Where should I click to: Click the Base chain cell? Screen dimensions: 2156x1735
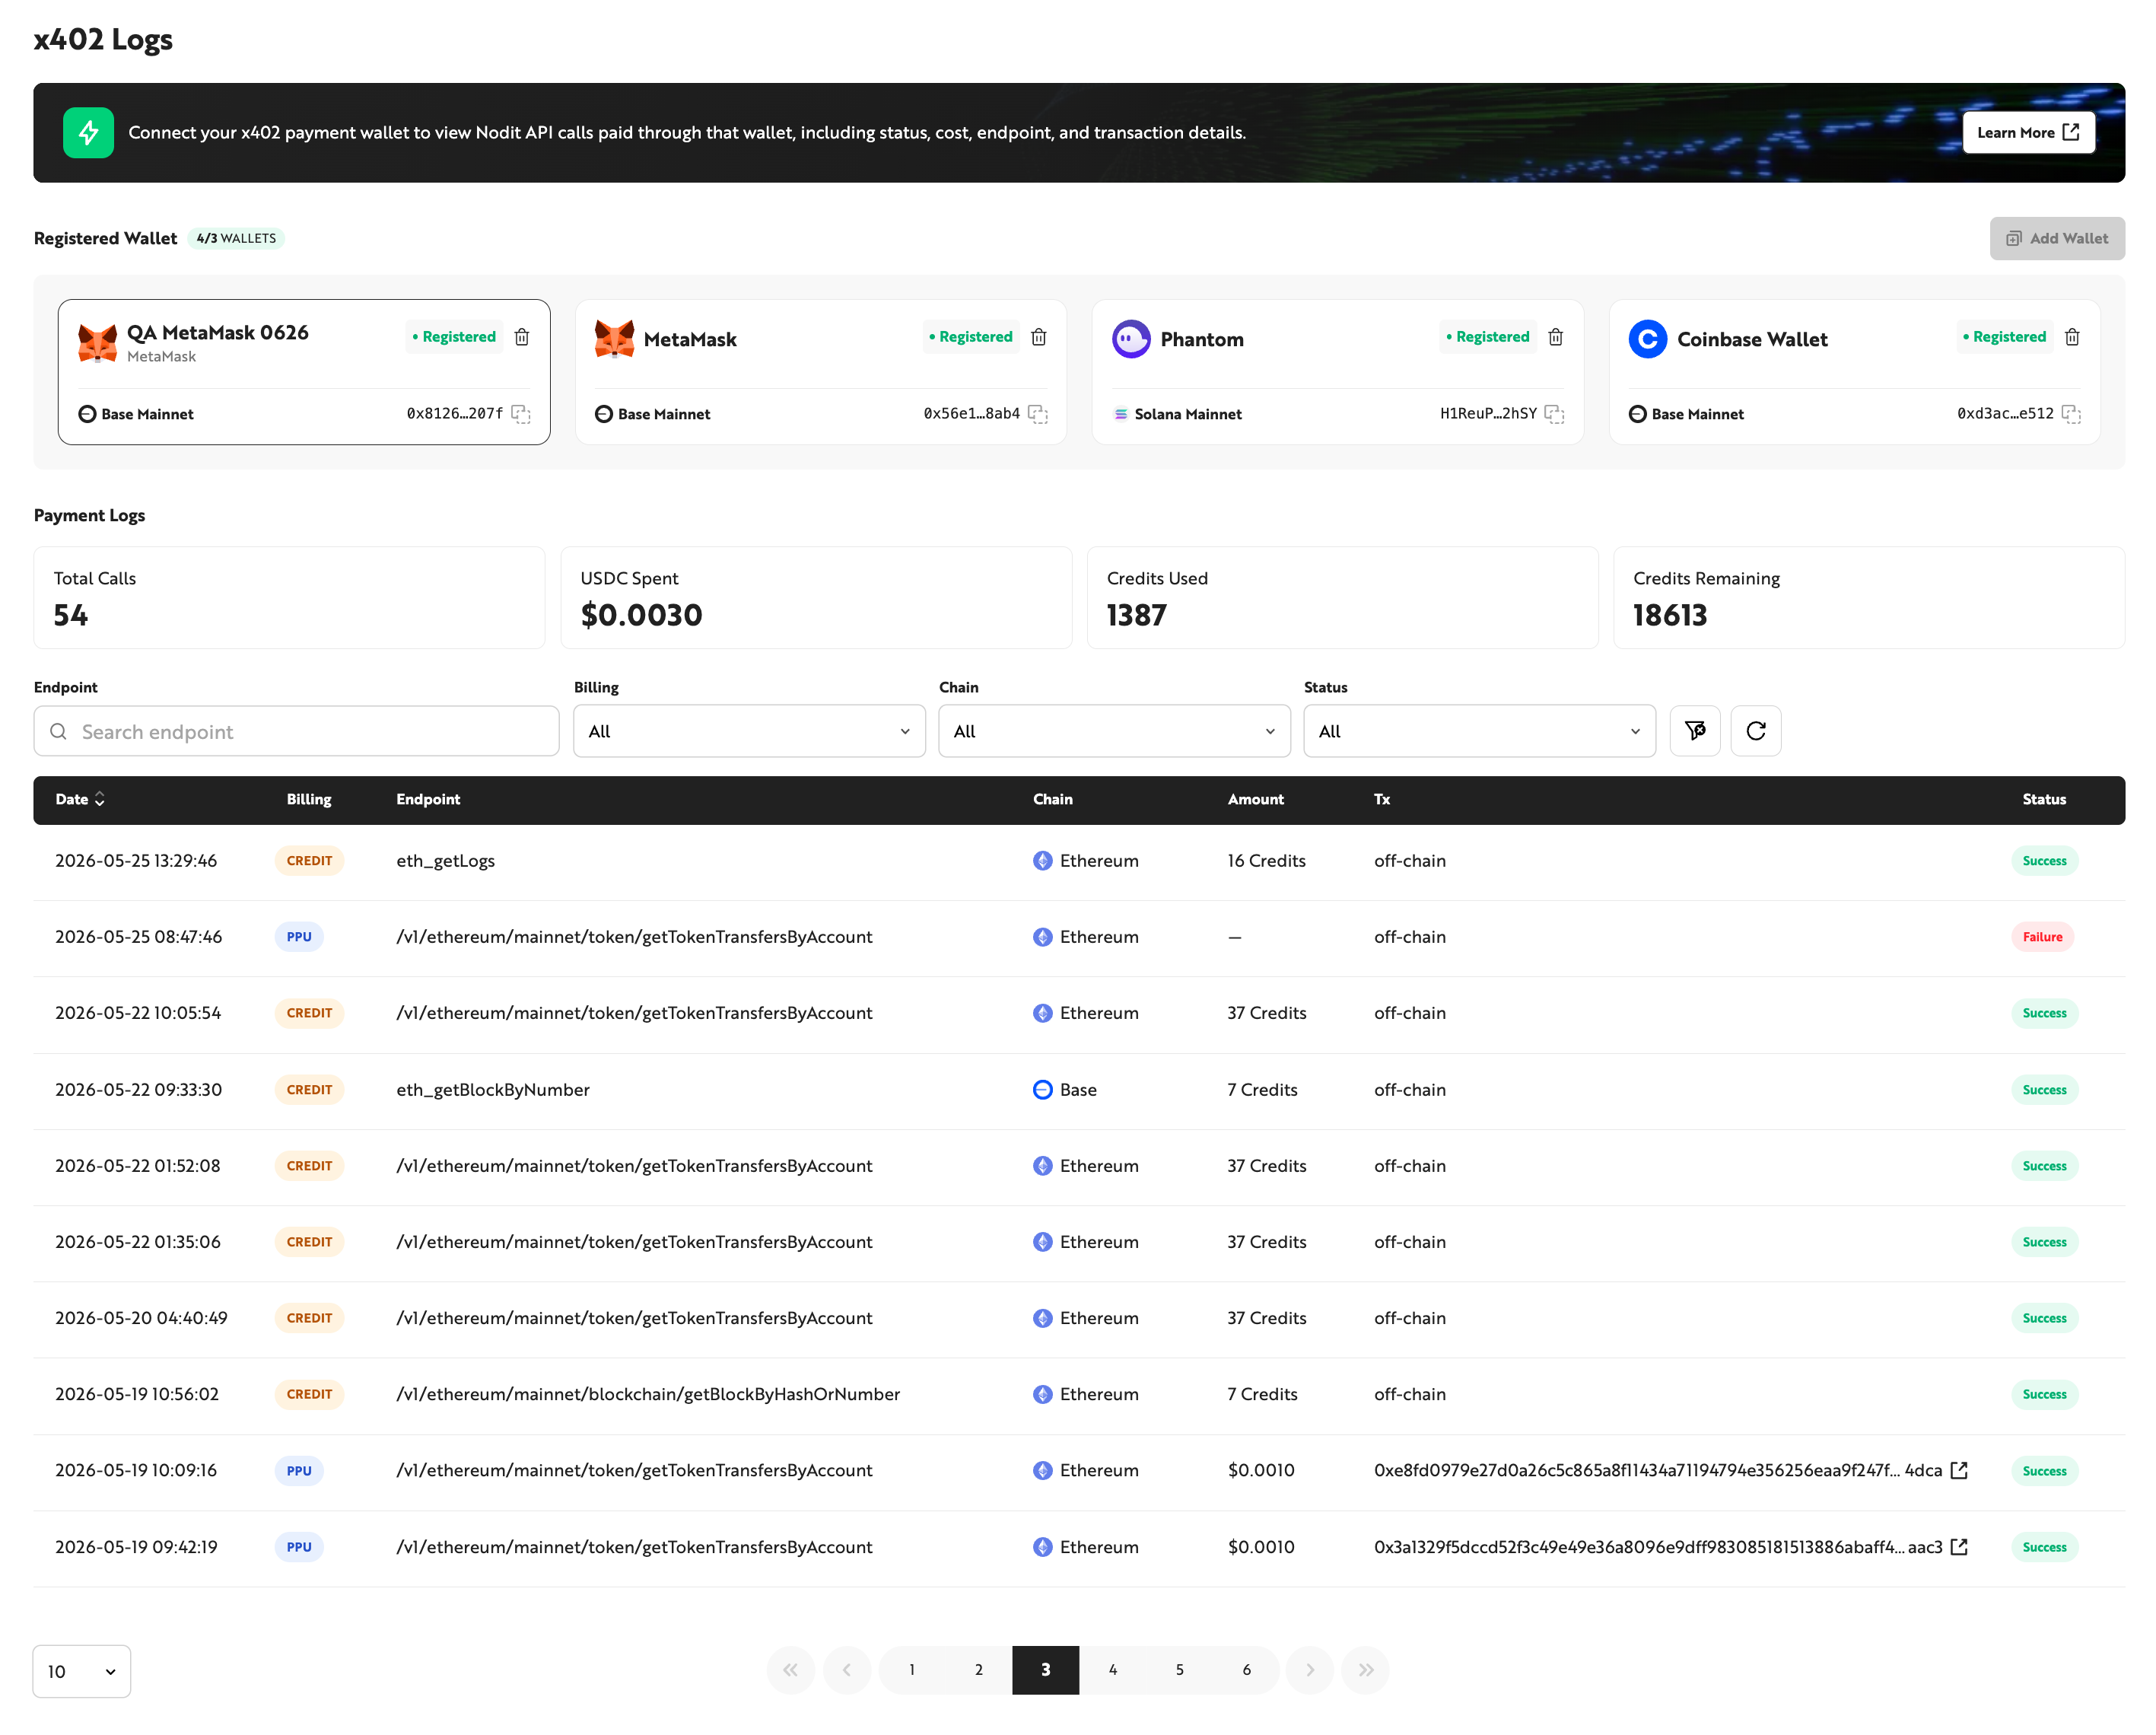tap(1065, 1089)
